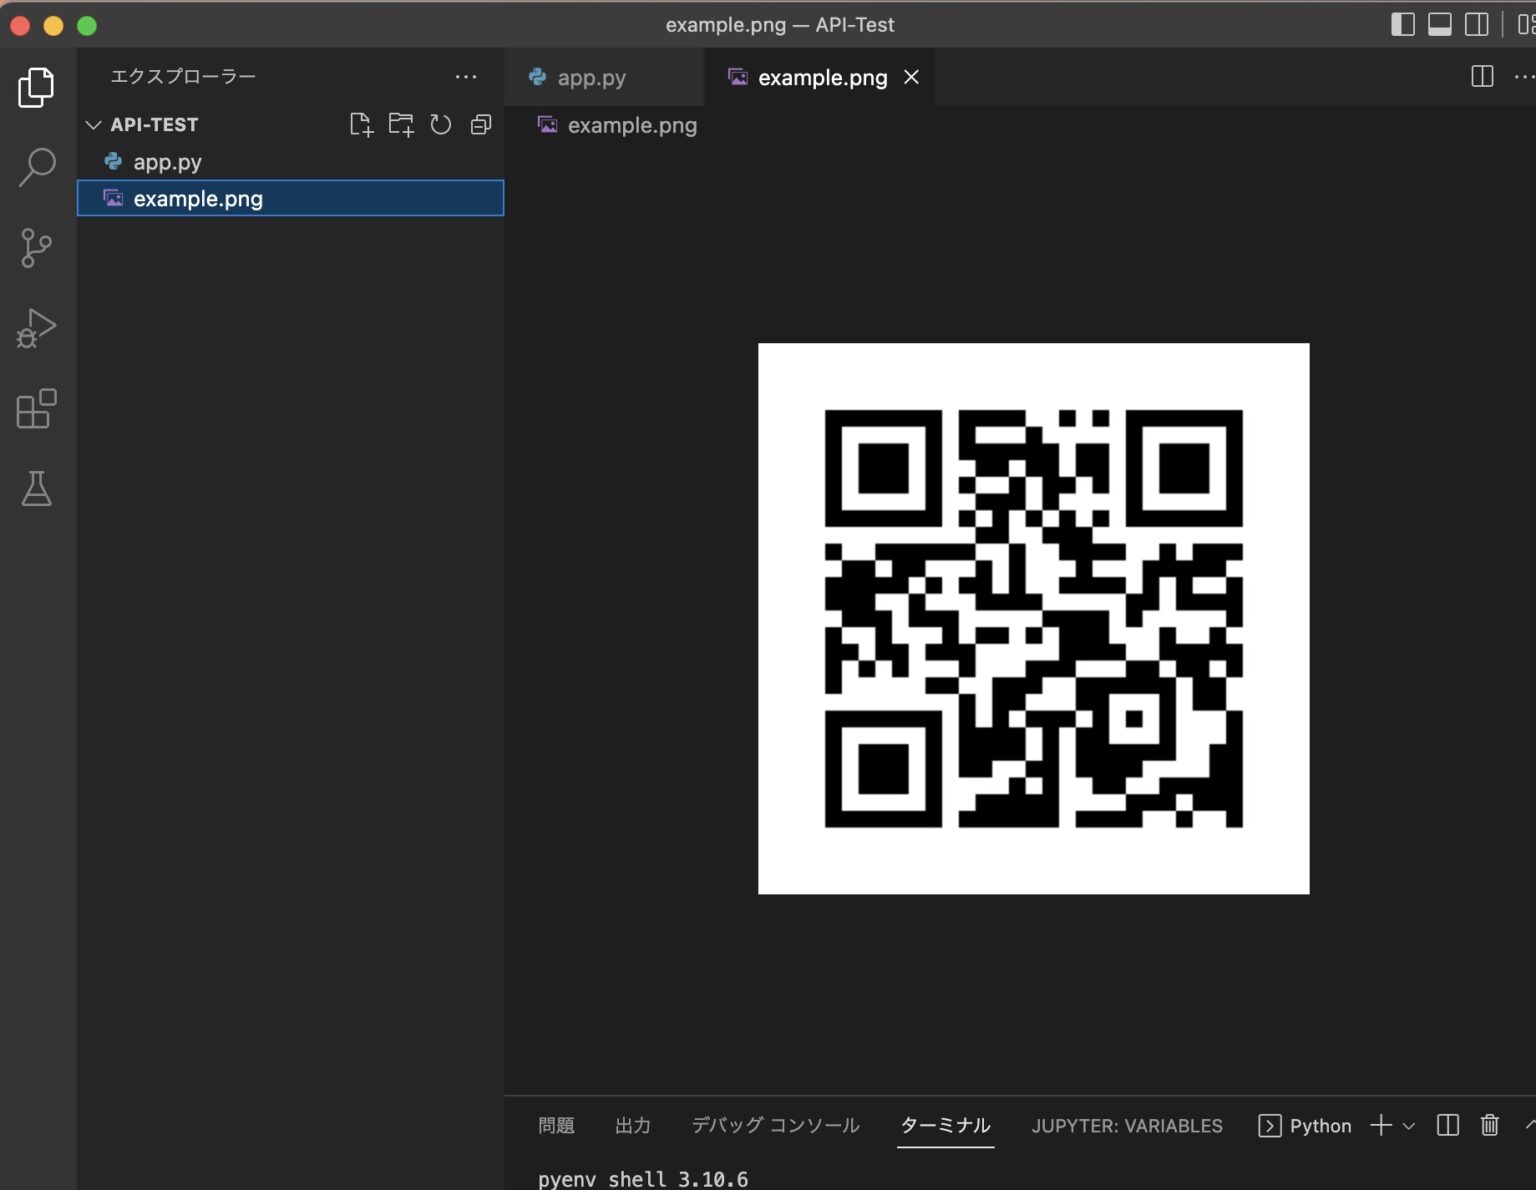Collapse all folders in the Explorer
This screenshot has width=1536, height=1190.
(481, 124)
